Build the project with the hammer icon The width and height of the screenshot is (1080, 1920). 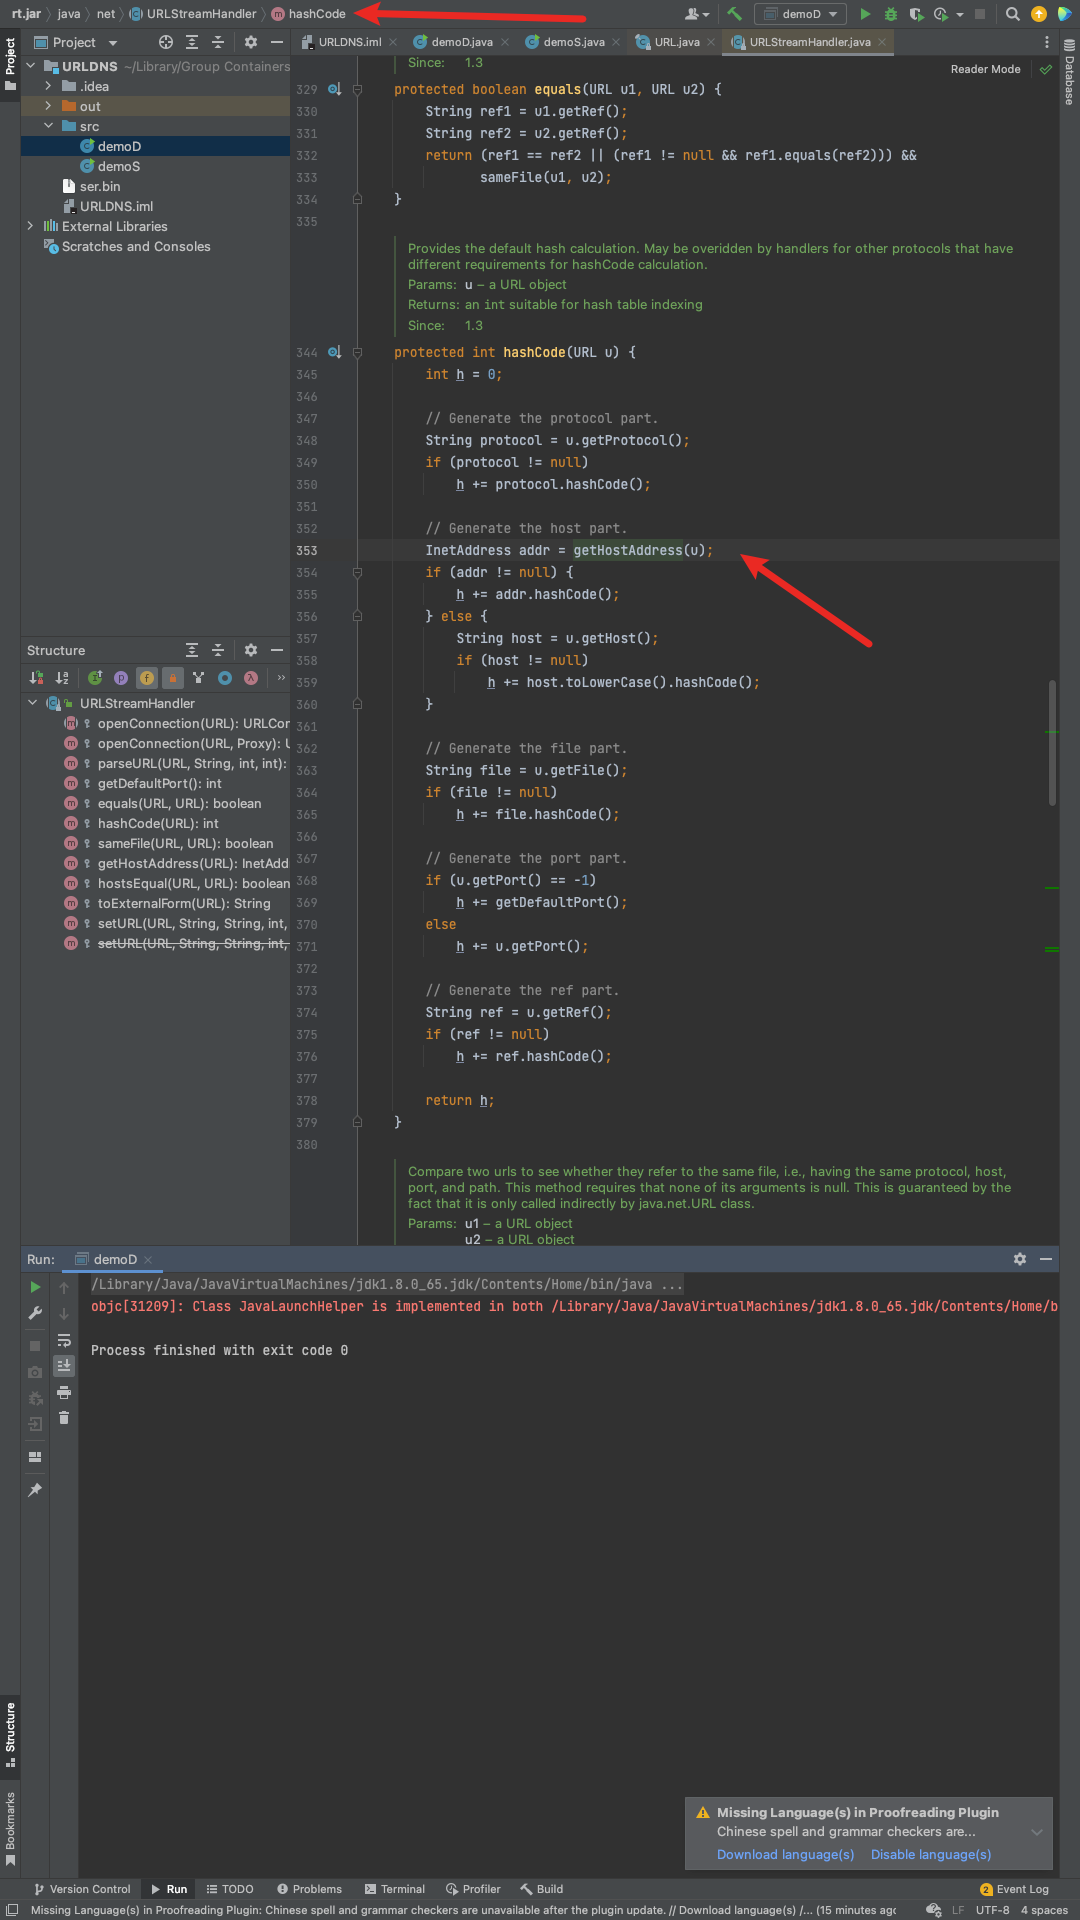coord(734,14)
